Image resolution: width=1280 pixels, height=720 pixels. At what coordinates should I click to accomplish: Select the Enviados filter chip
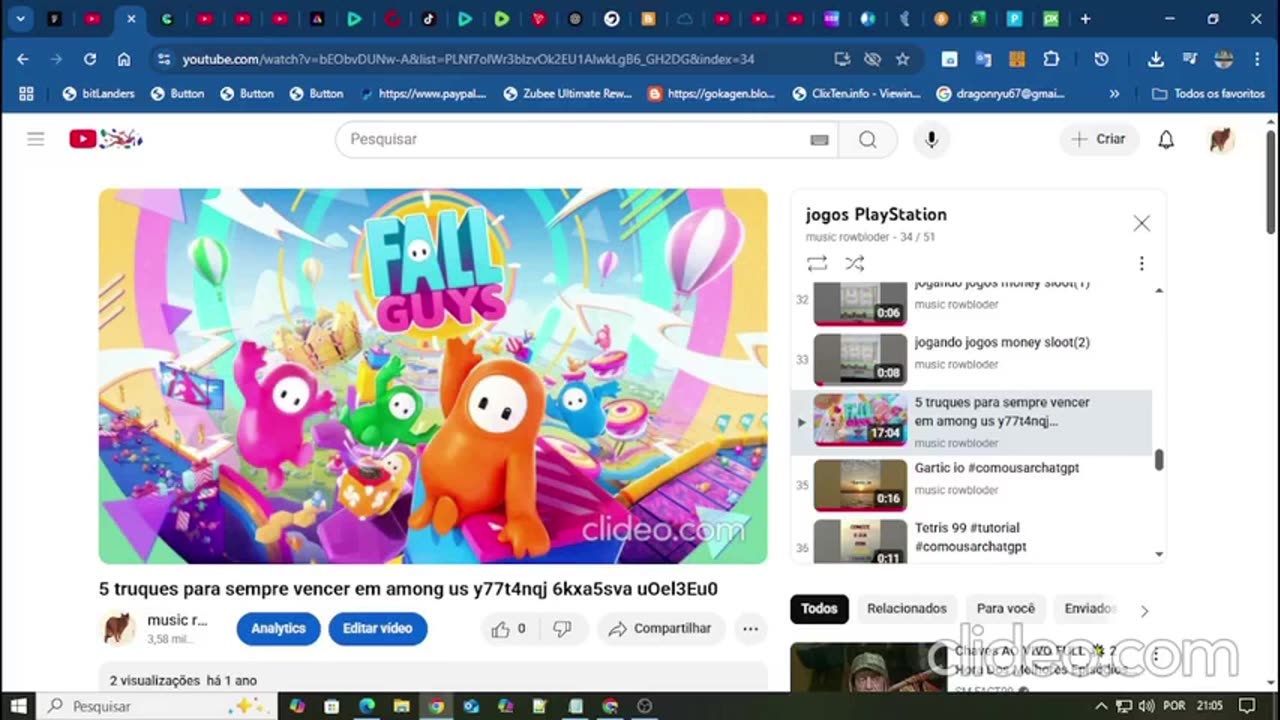(x=1088, y=609)
